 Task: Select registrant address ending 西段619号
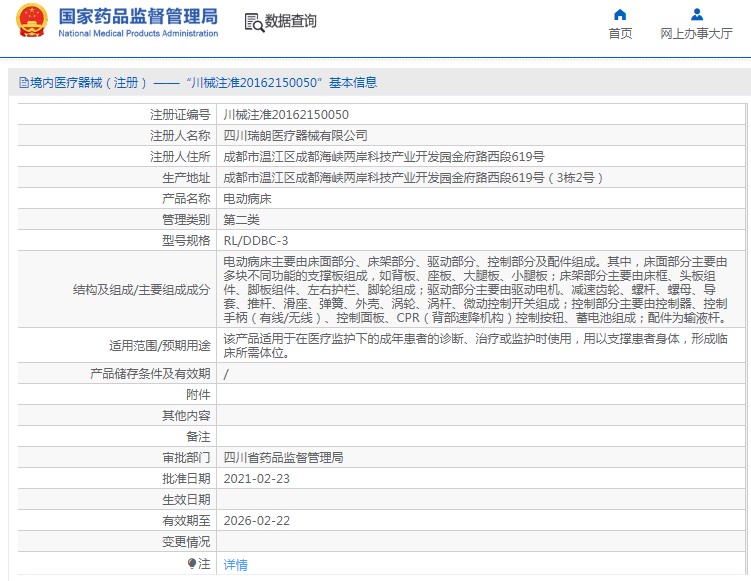click(384, 157)
